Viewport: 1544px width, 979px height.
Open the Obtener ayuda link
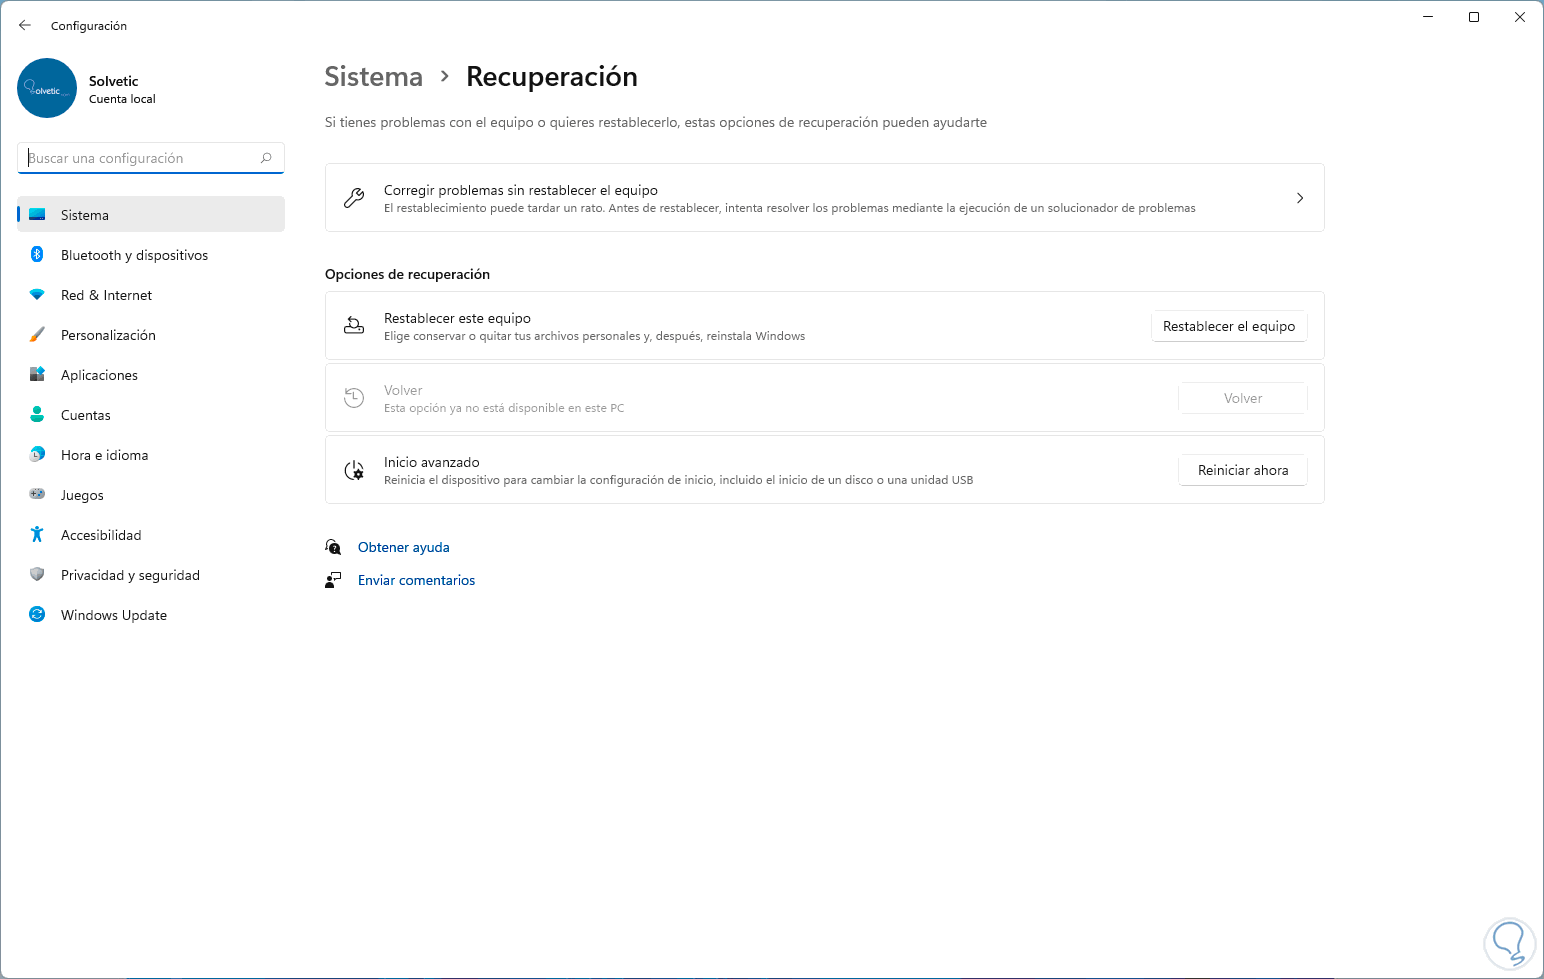click(x=404, y=548)
